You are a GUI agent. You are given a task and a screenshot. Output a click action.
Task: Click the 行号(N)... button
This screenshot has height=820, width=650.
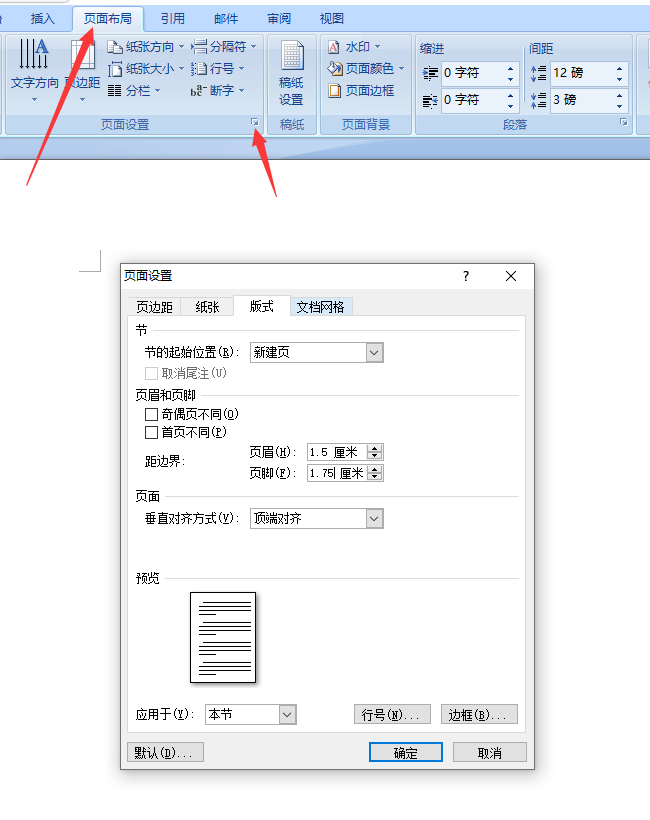pos(392,714)
